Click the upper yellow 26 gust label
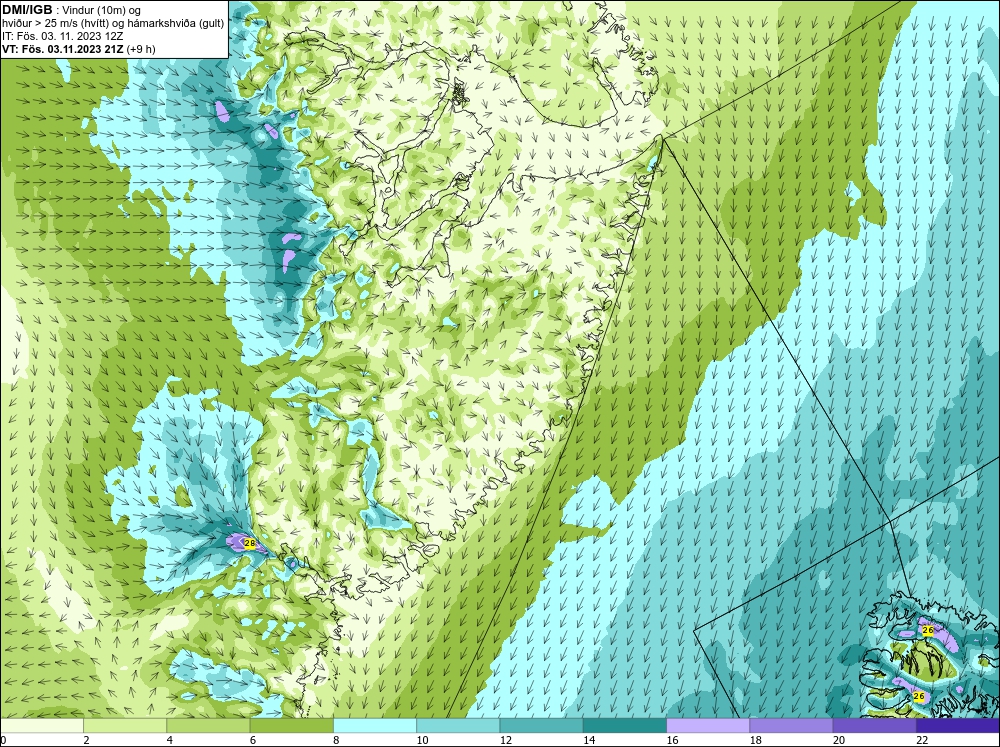The height and width of the screenshot is (747, 1000). (928, 630)
